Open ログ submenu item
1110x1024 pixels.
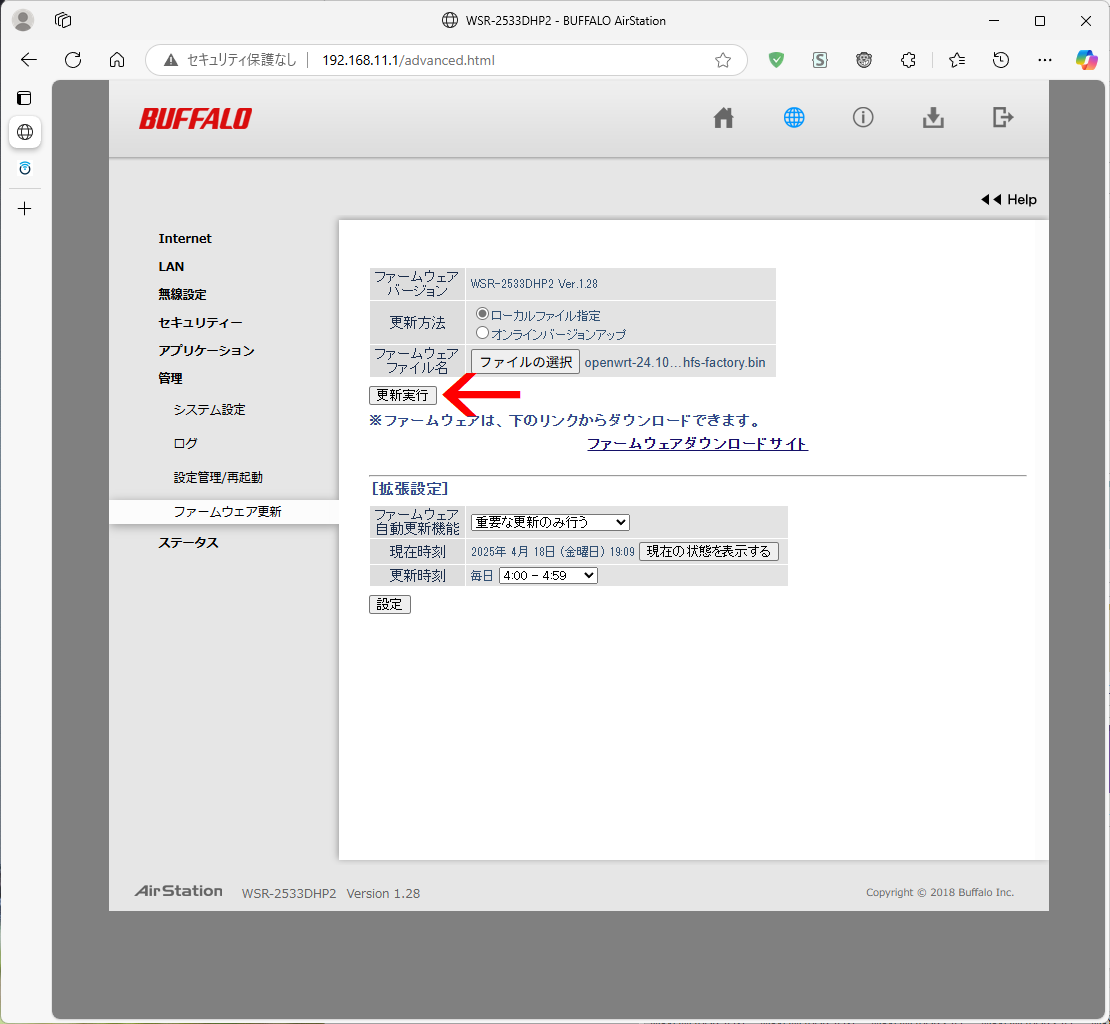point(185,444)
